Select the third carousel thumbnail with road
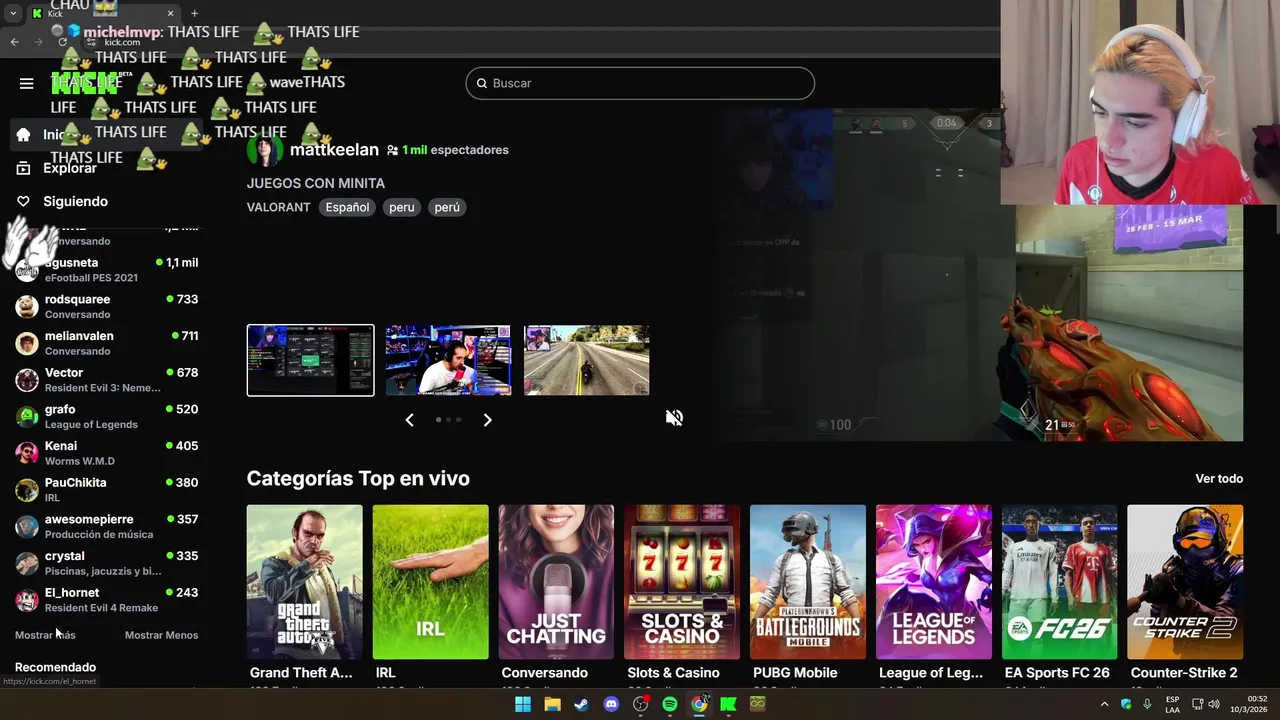Screen dimensions: 1280x720 tap(586, 360)
